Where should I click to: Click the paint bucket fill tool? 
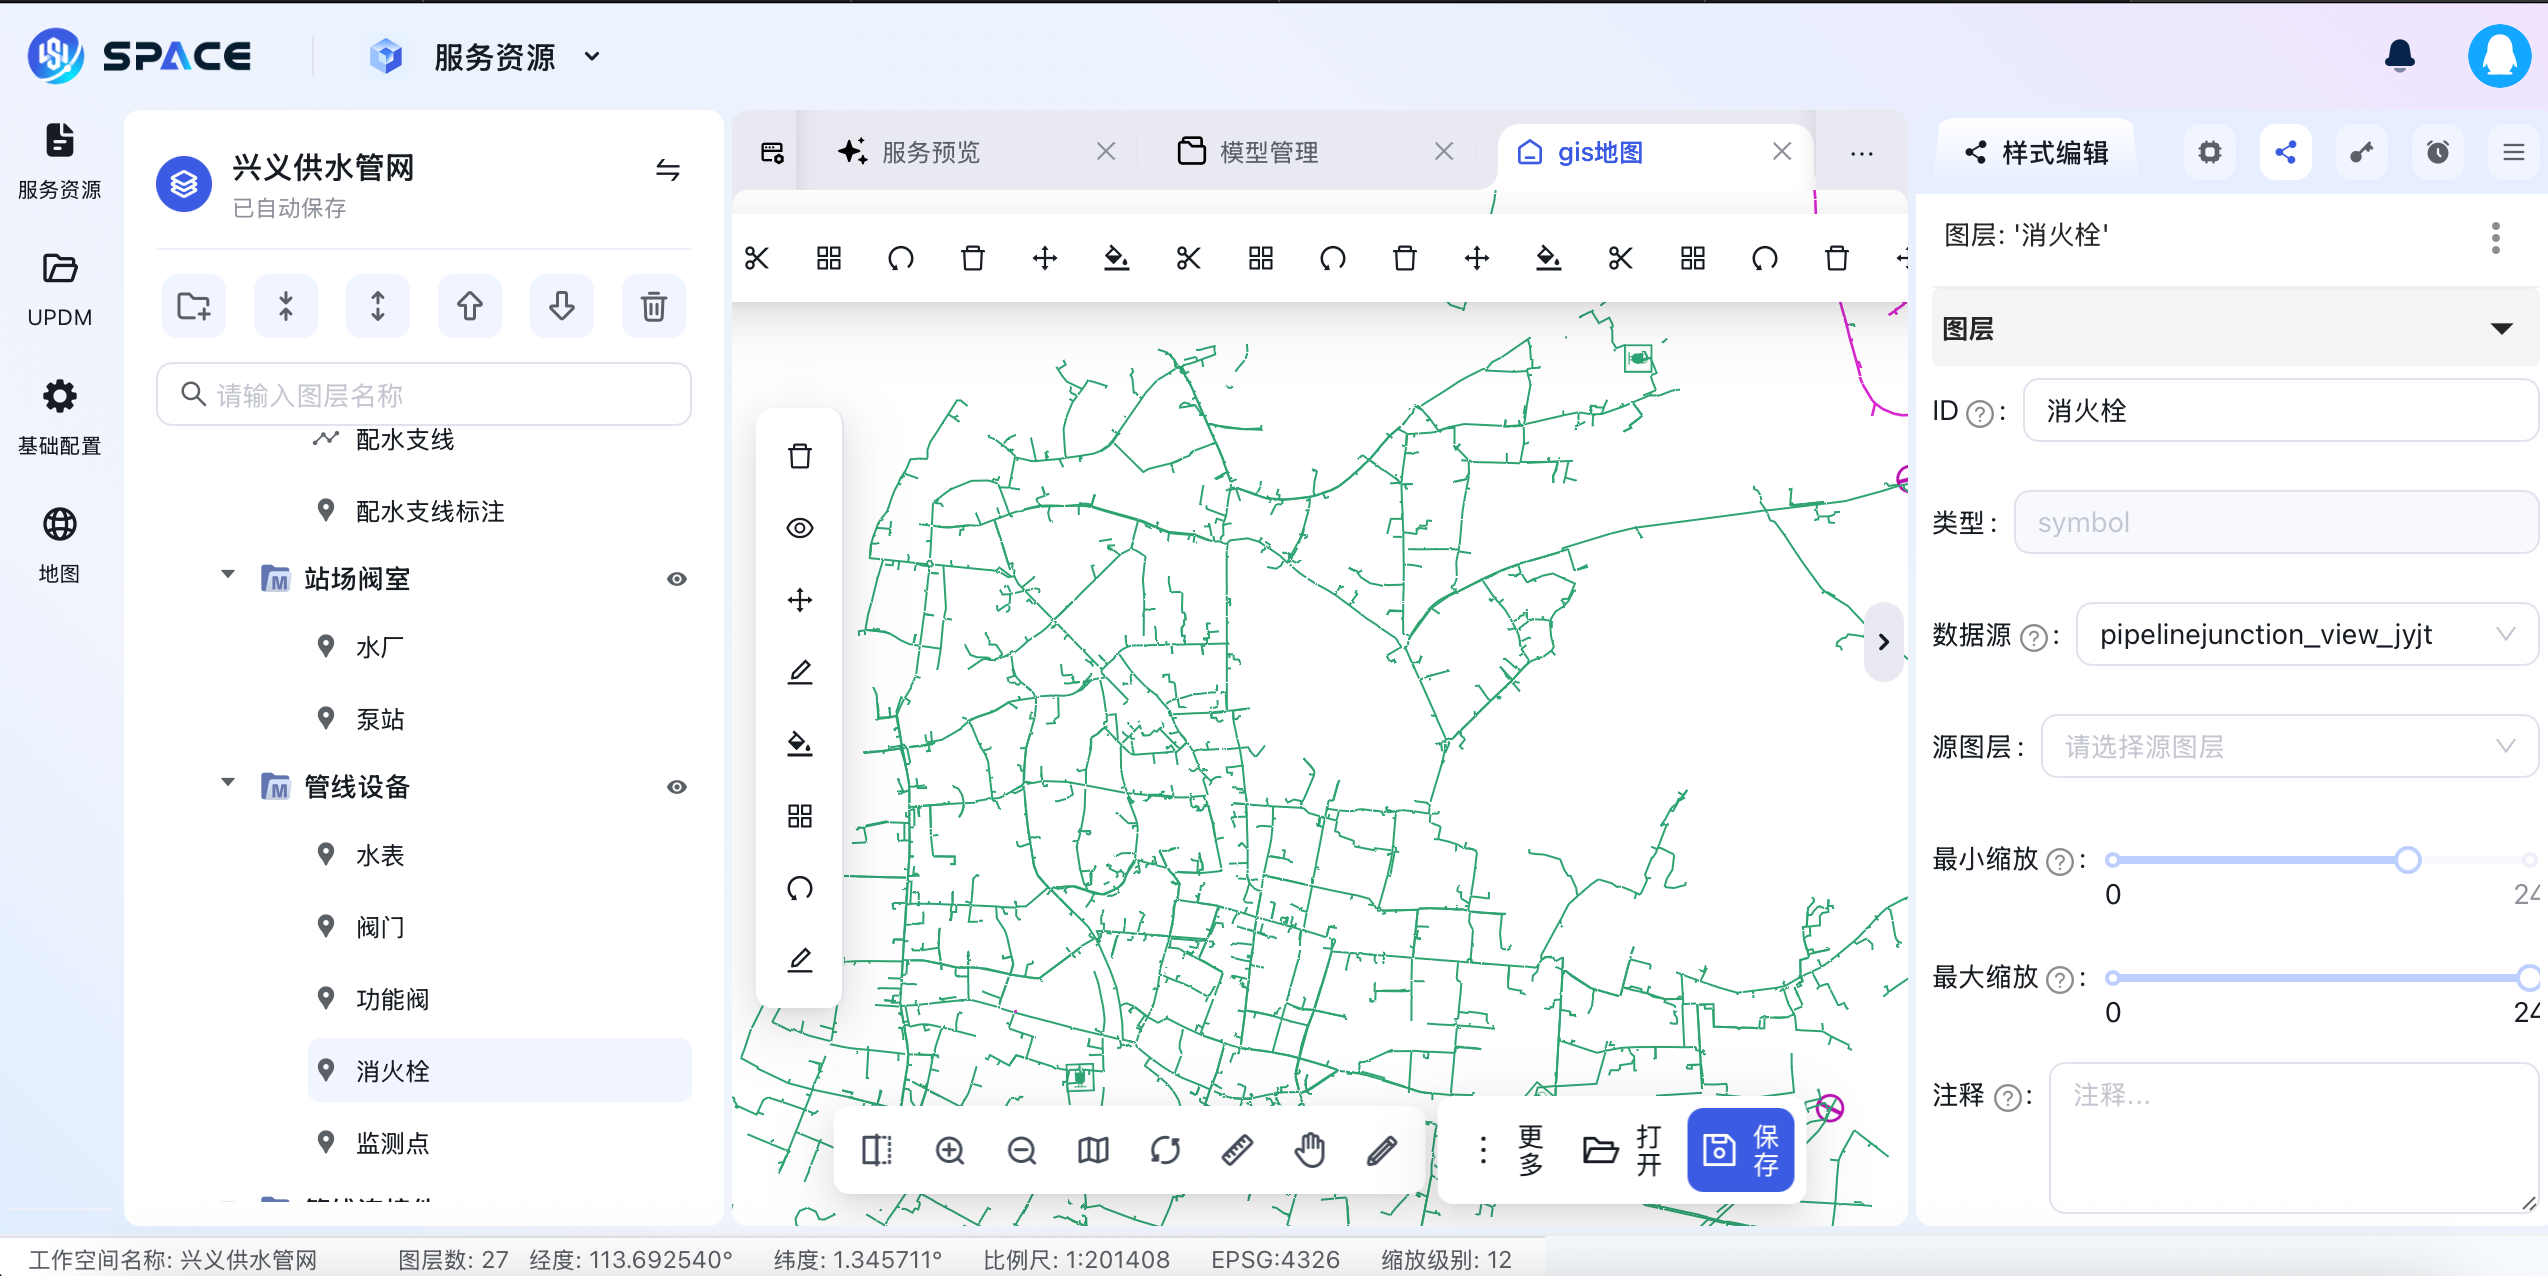[x=798, y=744]
